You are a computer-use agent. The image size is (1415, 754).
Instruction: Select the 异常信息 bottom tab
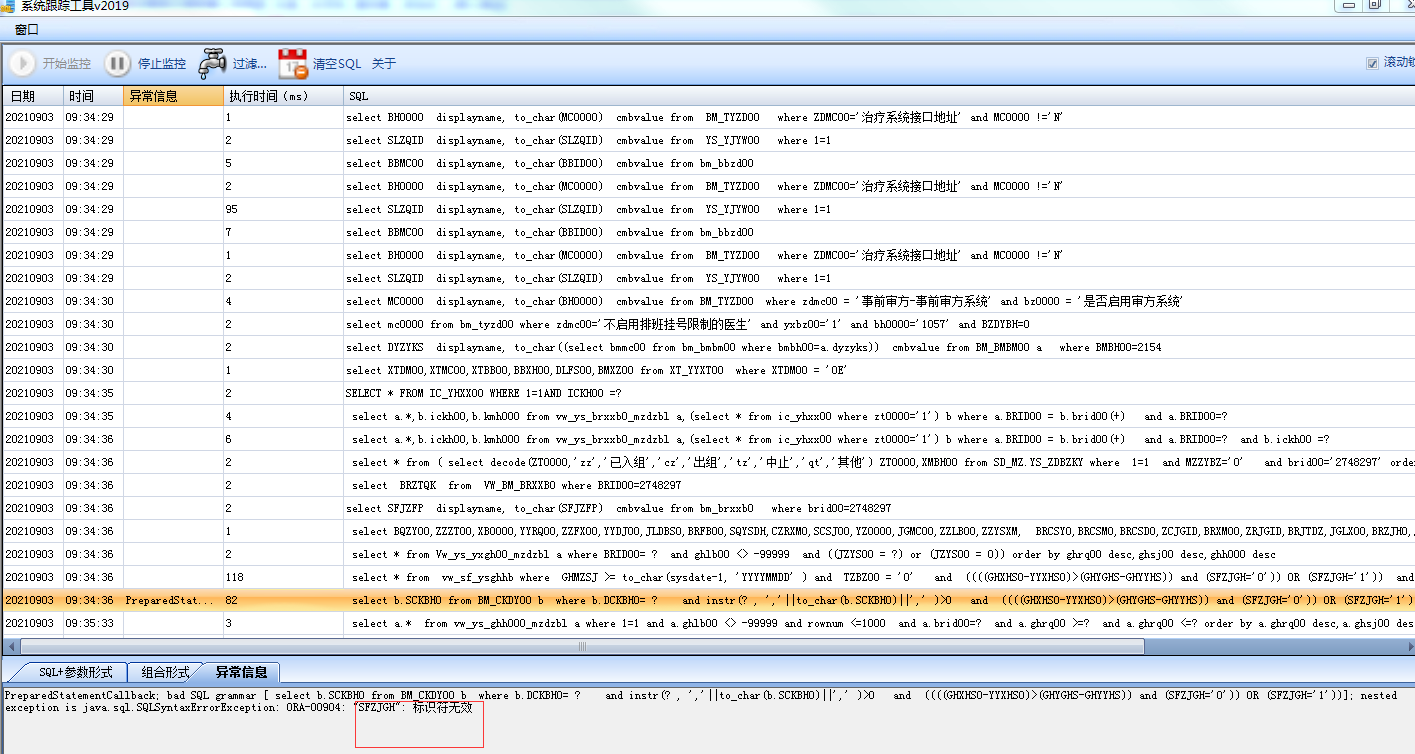pyautogui.click(x=241, y=672)
